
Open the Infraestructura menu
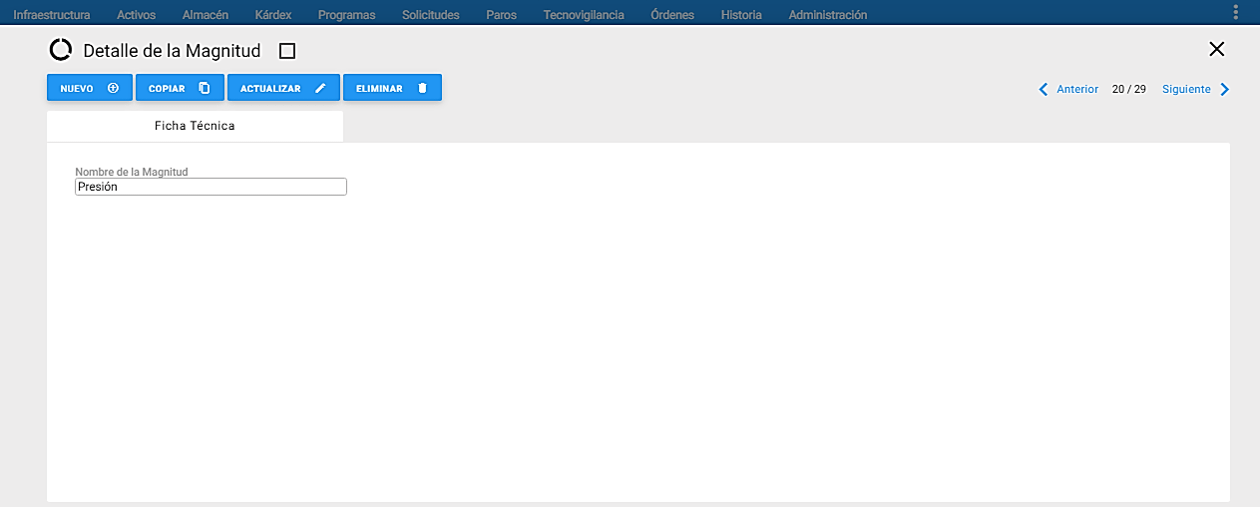click(51, 15)
